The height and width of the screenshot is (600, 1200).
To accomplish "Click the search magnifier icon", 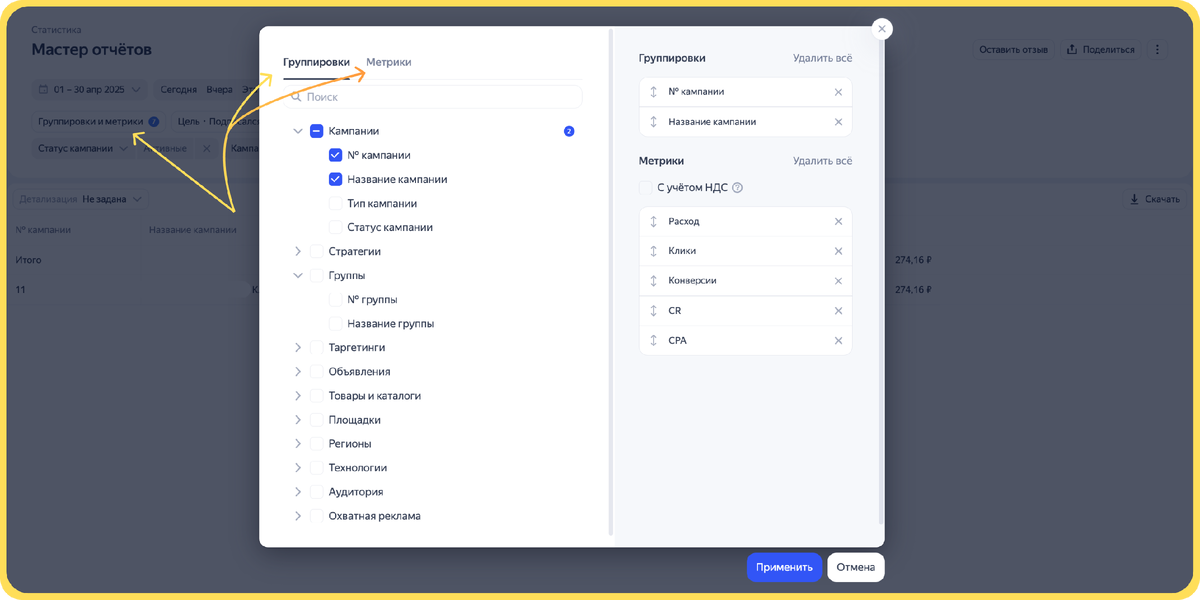I will click(296, 97).
